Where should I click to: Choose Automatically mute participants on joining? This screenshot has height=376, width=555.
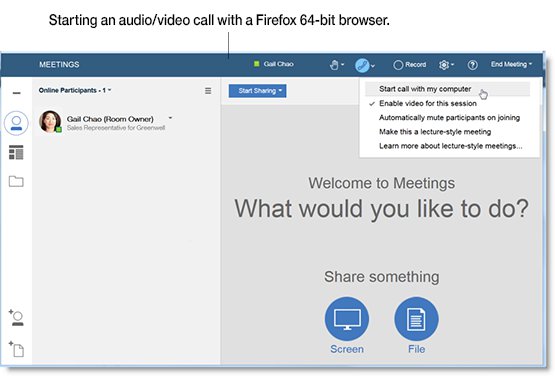pyautogui.click(x=449, y=118)
